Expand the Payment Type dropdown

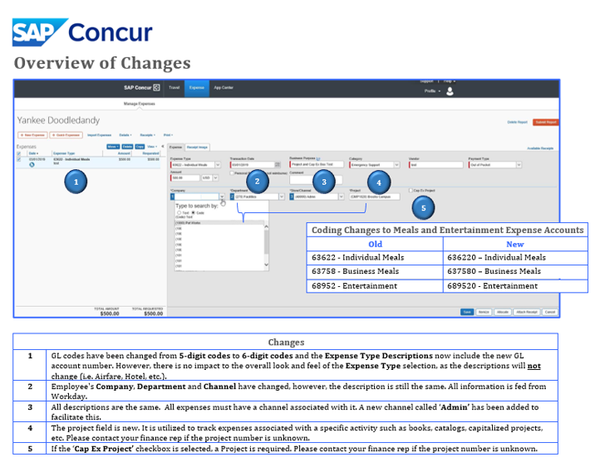point(519,165)
